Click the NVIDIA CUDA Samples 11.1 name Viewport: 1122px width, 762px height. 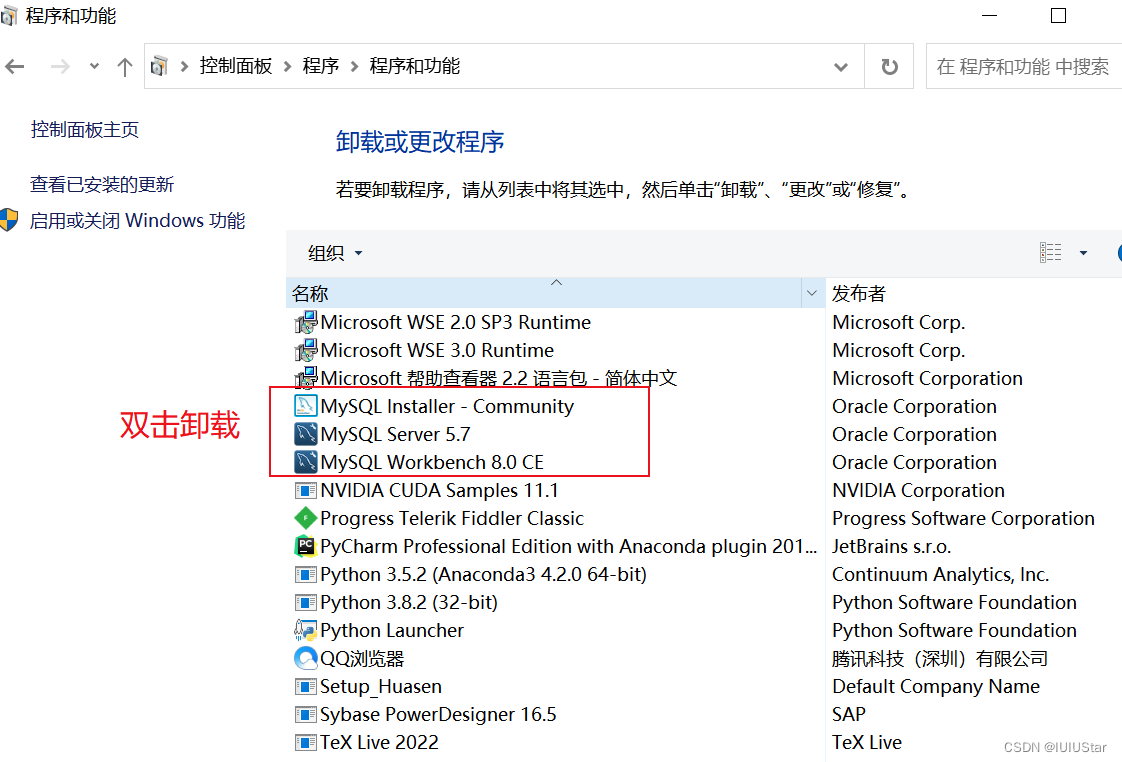tap(439, 491)
